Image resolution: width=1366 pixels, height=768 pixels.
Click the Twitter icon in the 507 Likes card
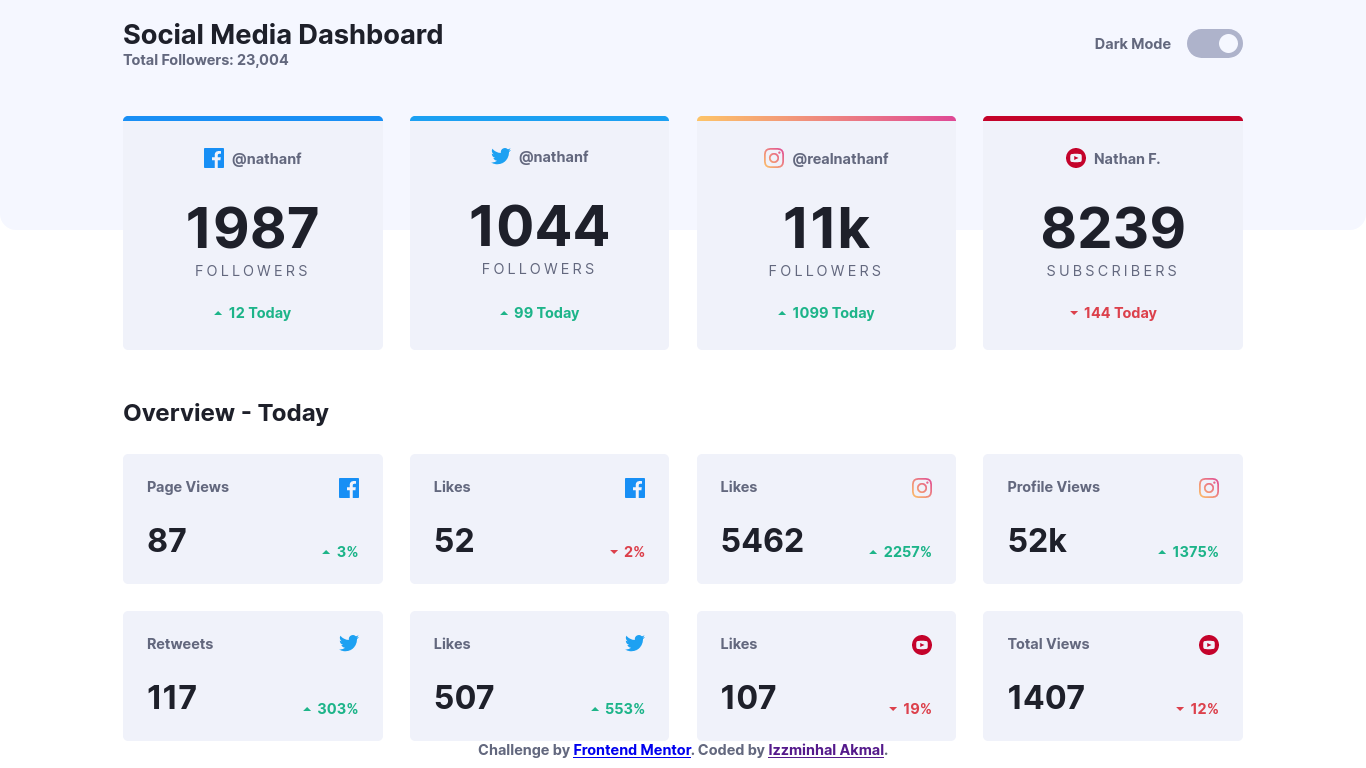click(x=635, y=643)
